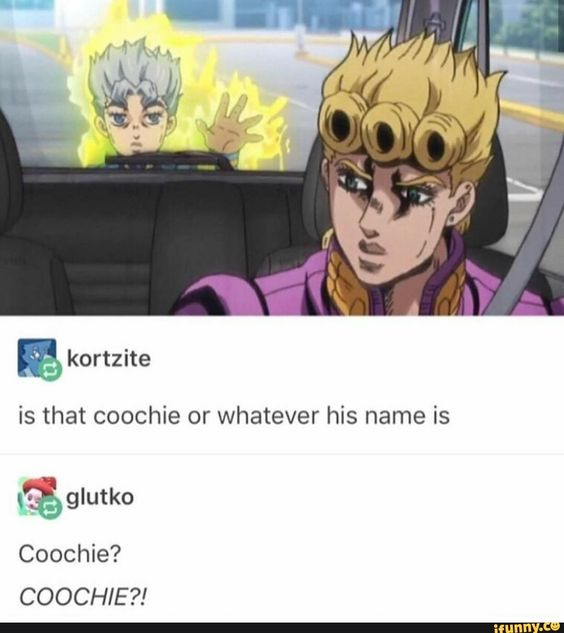
Task: Select the "is that coochie or whatever" post text
Action: click(x=234, y=415)
